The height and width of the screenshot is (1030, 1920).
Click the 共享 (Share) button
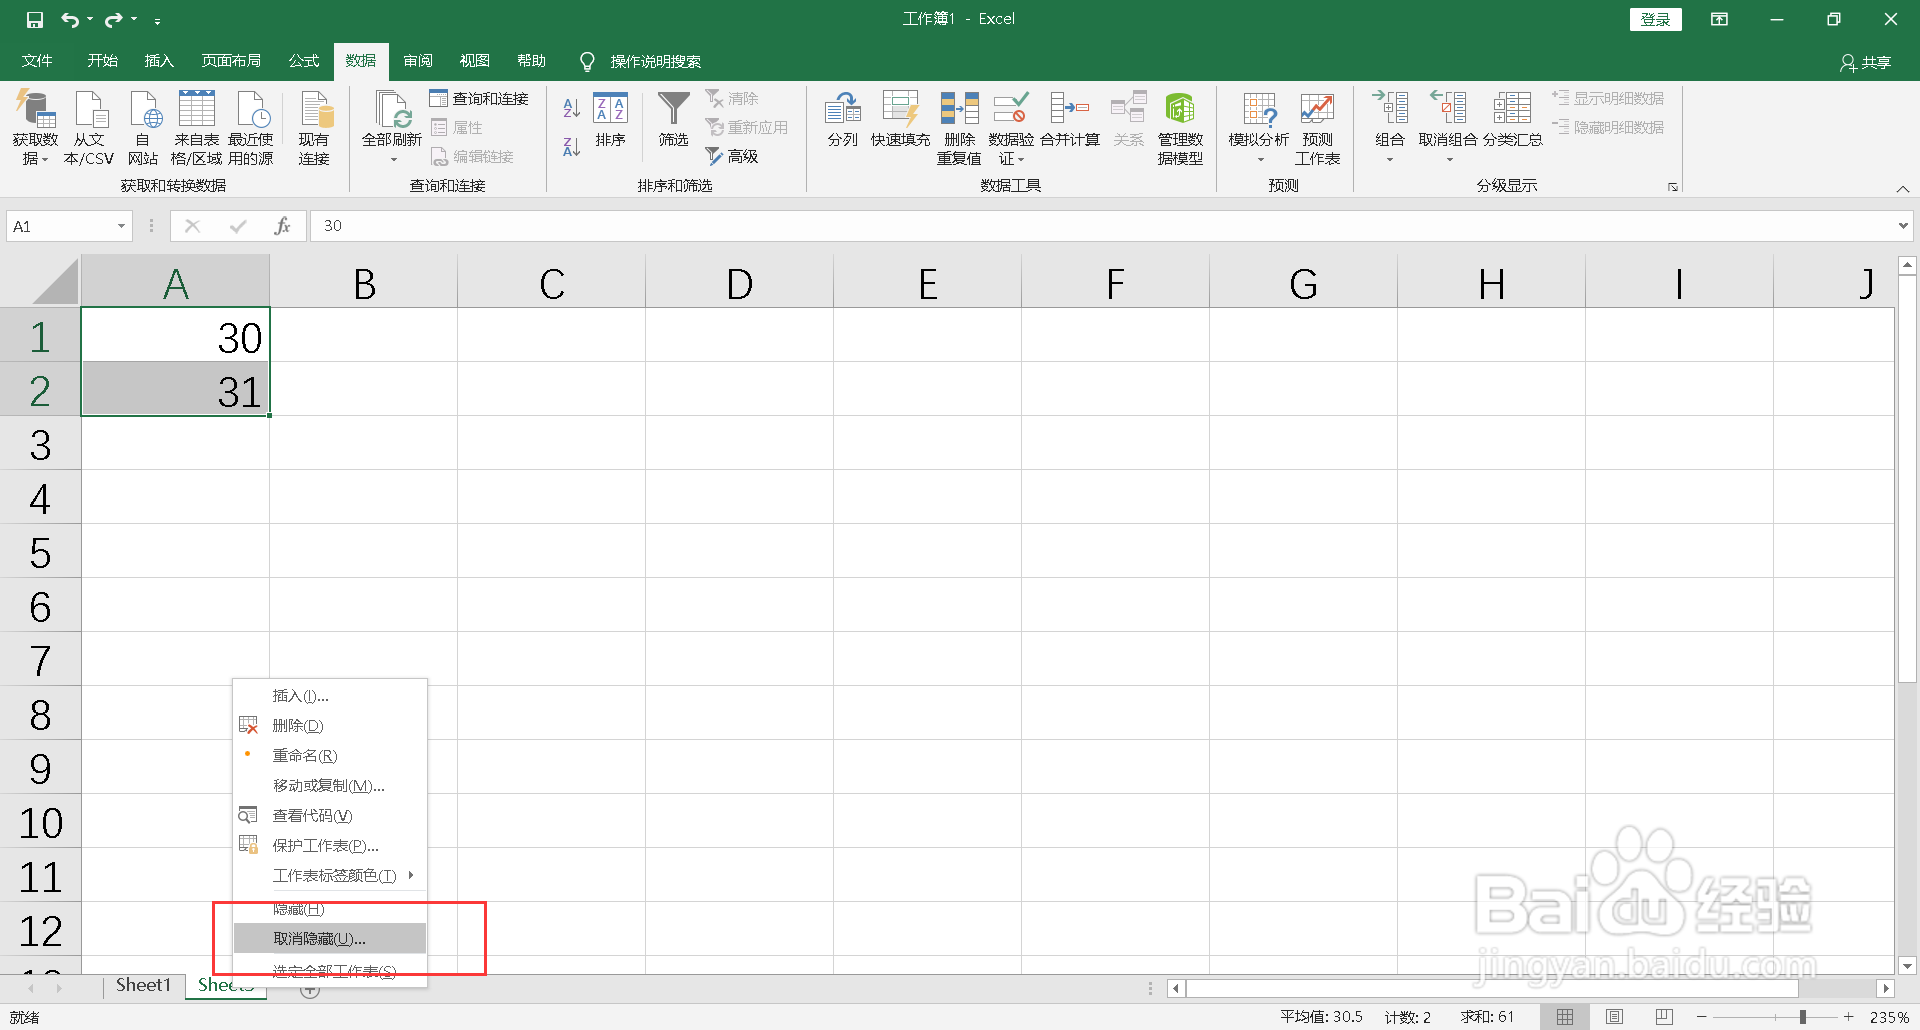coord(1866,62)
